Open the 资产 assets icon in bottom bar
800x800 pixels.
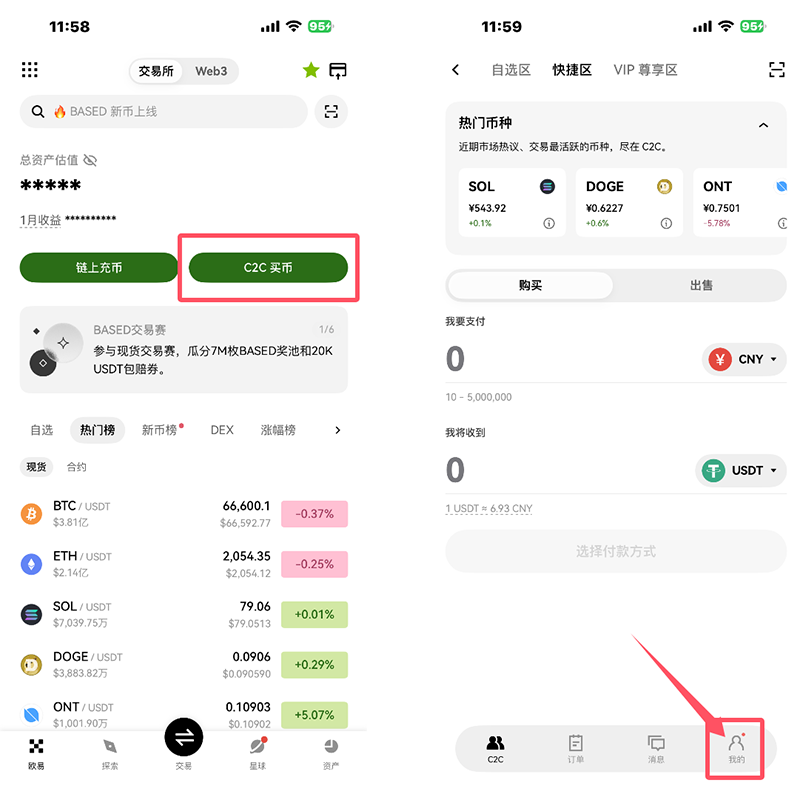click(331, 746)
